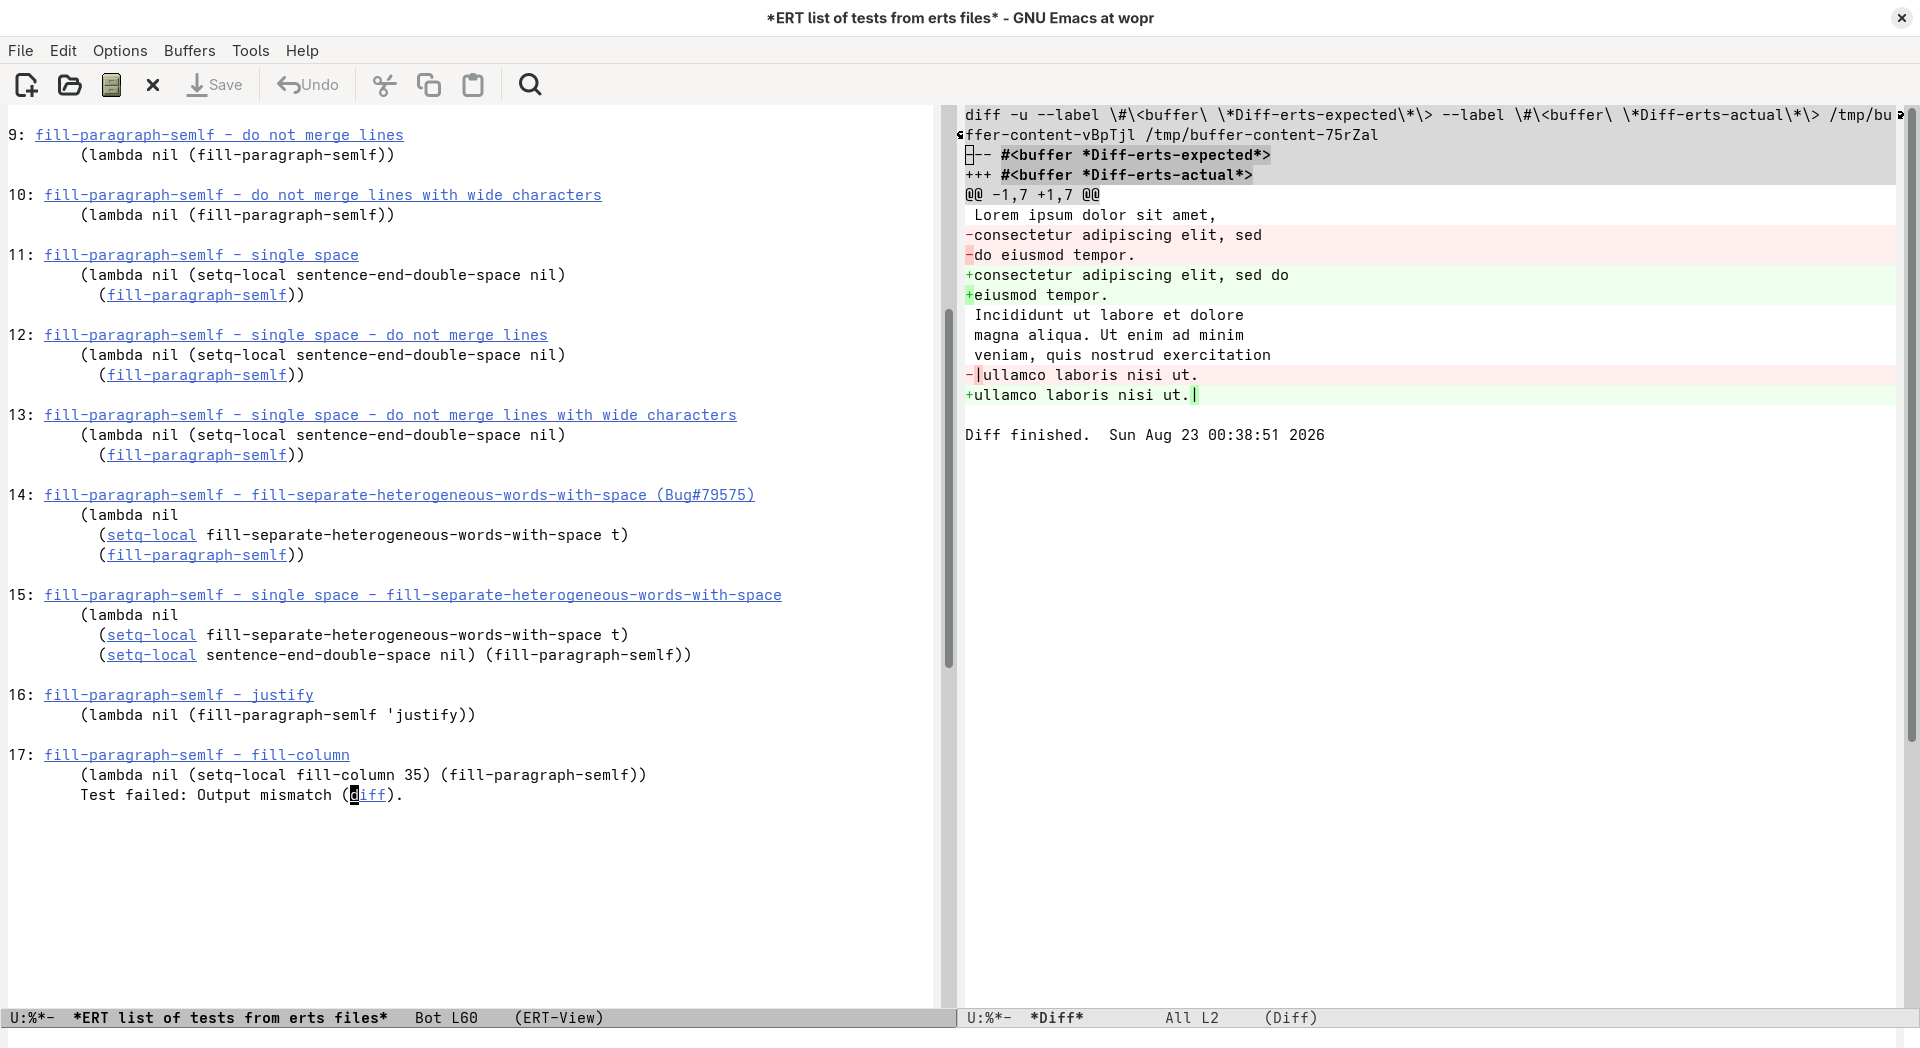
Task: Click 'All L2' position in Diff mode line
Action: click(x=1192, y=1018)
